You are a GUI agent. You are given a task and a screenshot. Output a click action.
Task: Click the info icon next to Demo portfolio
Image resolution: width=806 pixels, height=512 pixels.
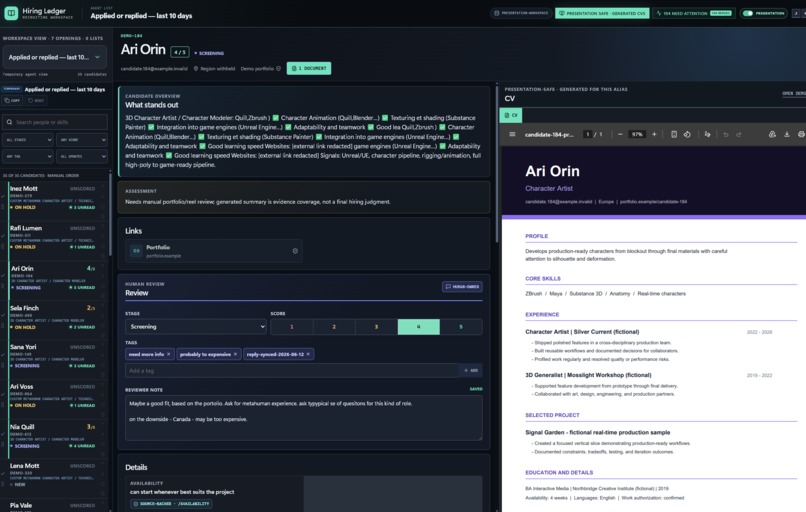[279, 68]
